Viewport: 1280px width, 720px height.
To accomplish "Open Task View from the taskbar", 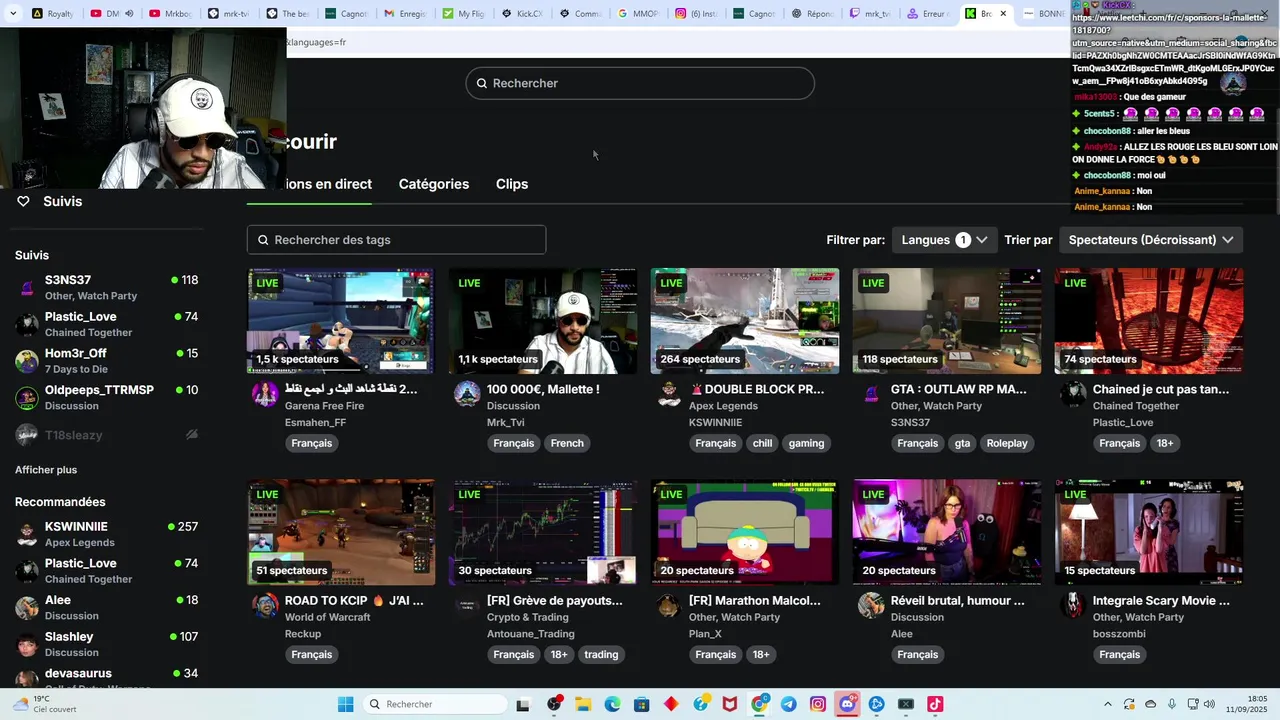I will click(x=522, y=704).
